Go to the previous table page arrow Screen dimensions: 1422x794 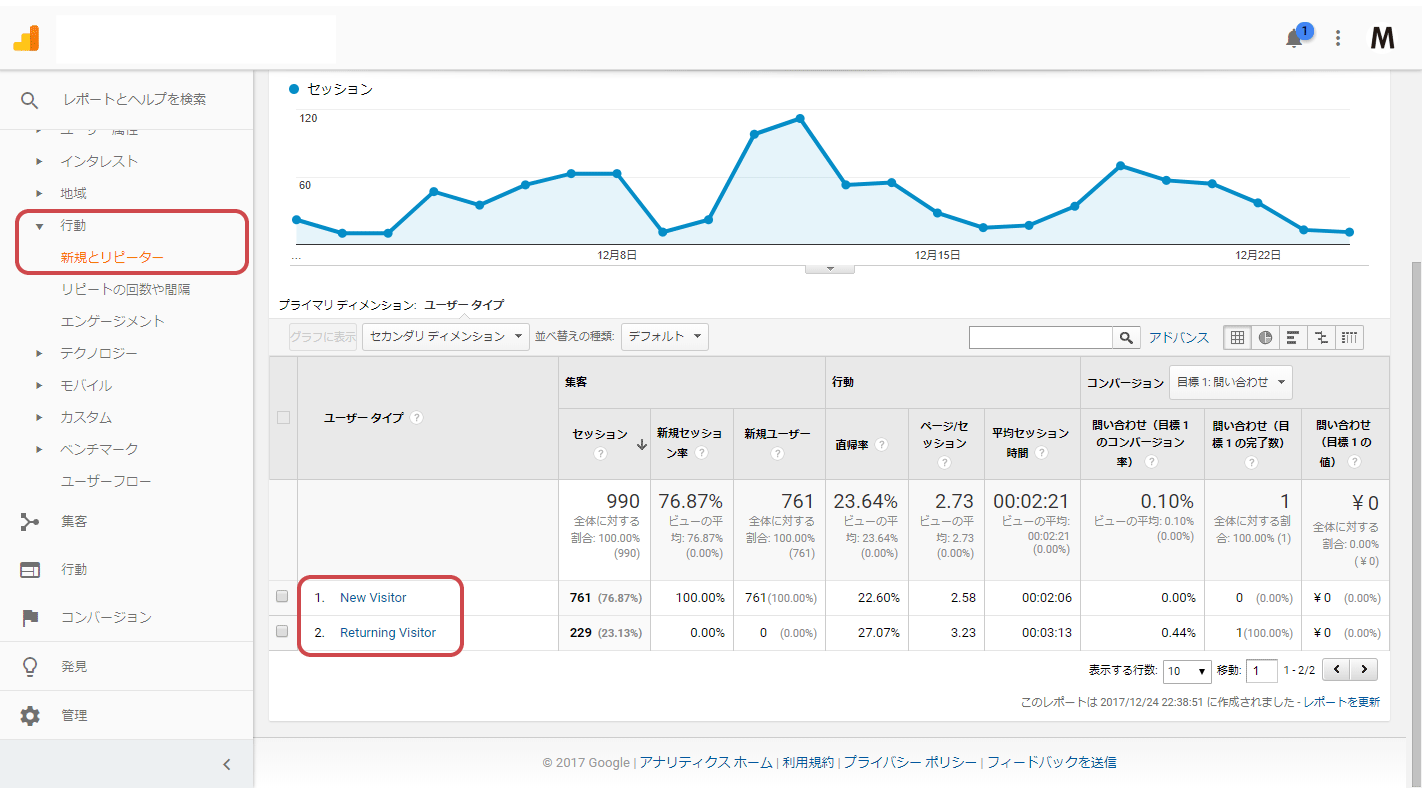point(1336,670)
